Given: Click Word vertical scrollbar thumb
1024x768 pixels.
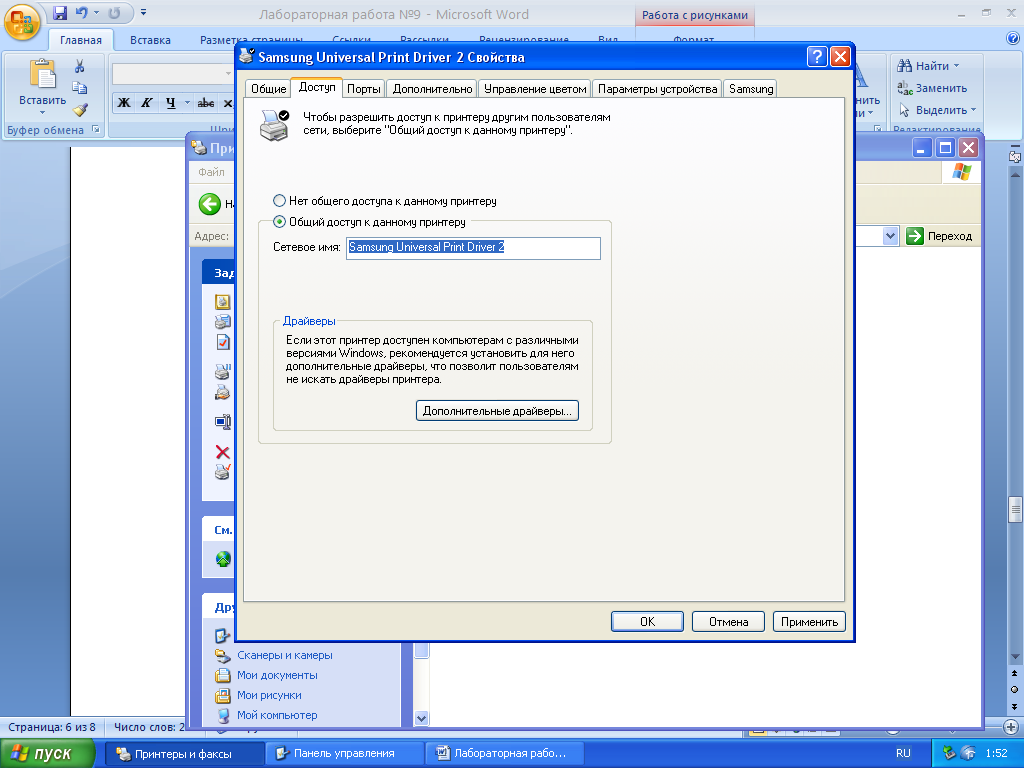Looking at the screenshot, I should pos(1015,509).
